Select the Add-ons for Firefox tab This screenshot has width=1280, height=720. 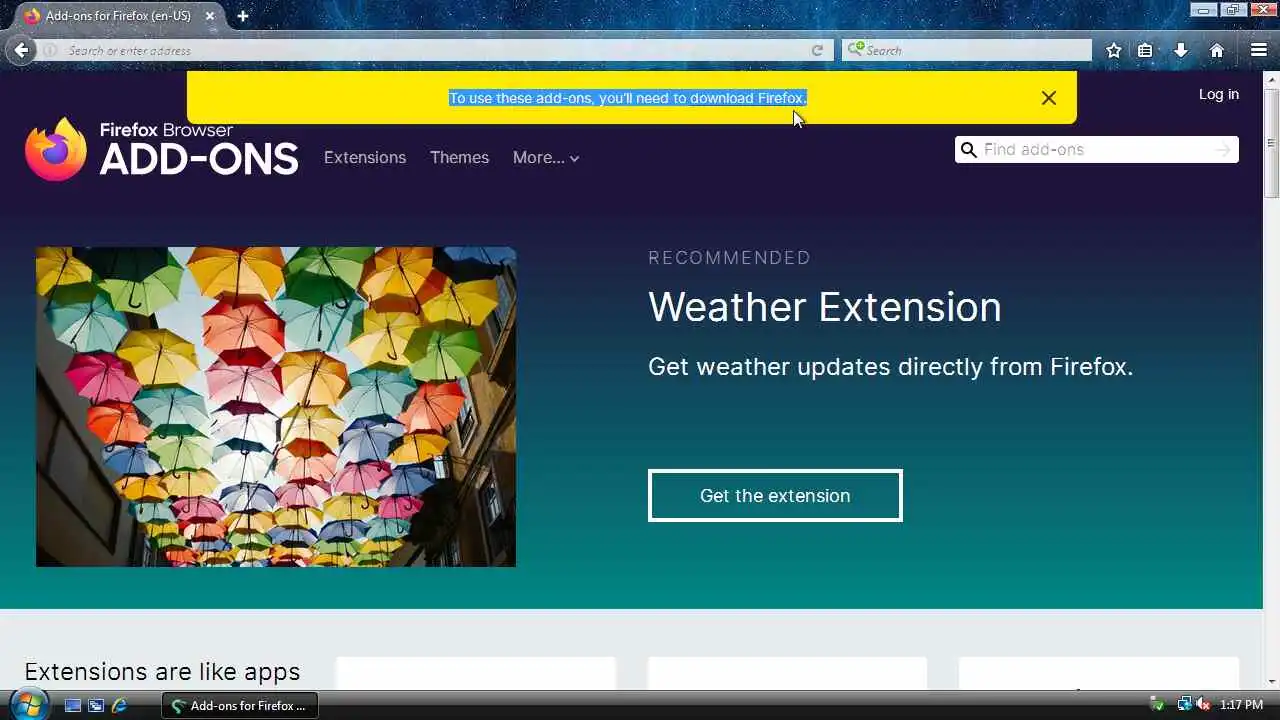(119, 16)
